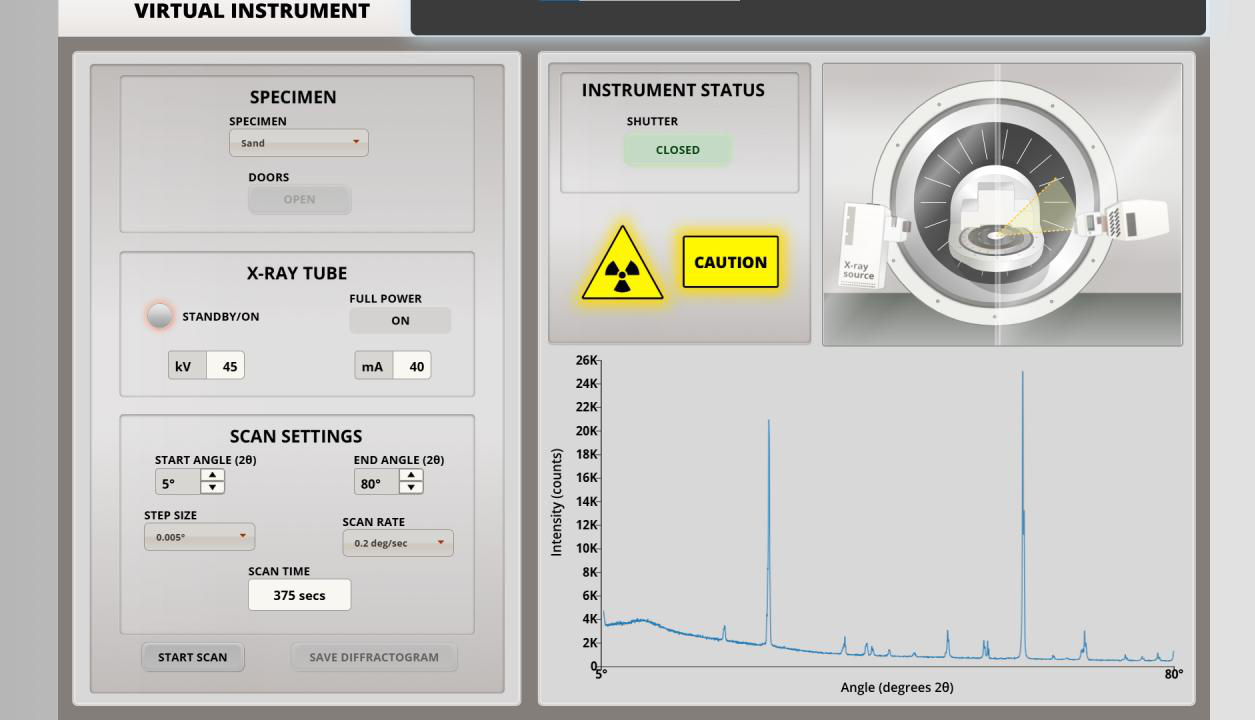
Task: Click the kV value field showing 45
Action: pyautogui.click(x=226, y=366)
